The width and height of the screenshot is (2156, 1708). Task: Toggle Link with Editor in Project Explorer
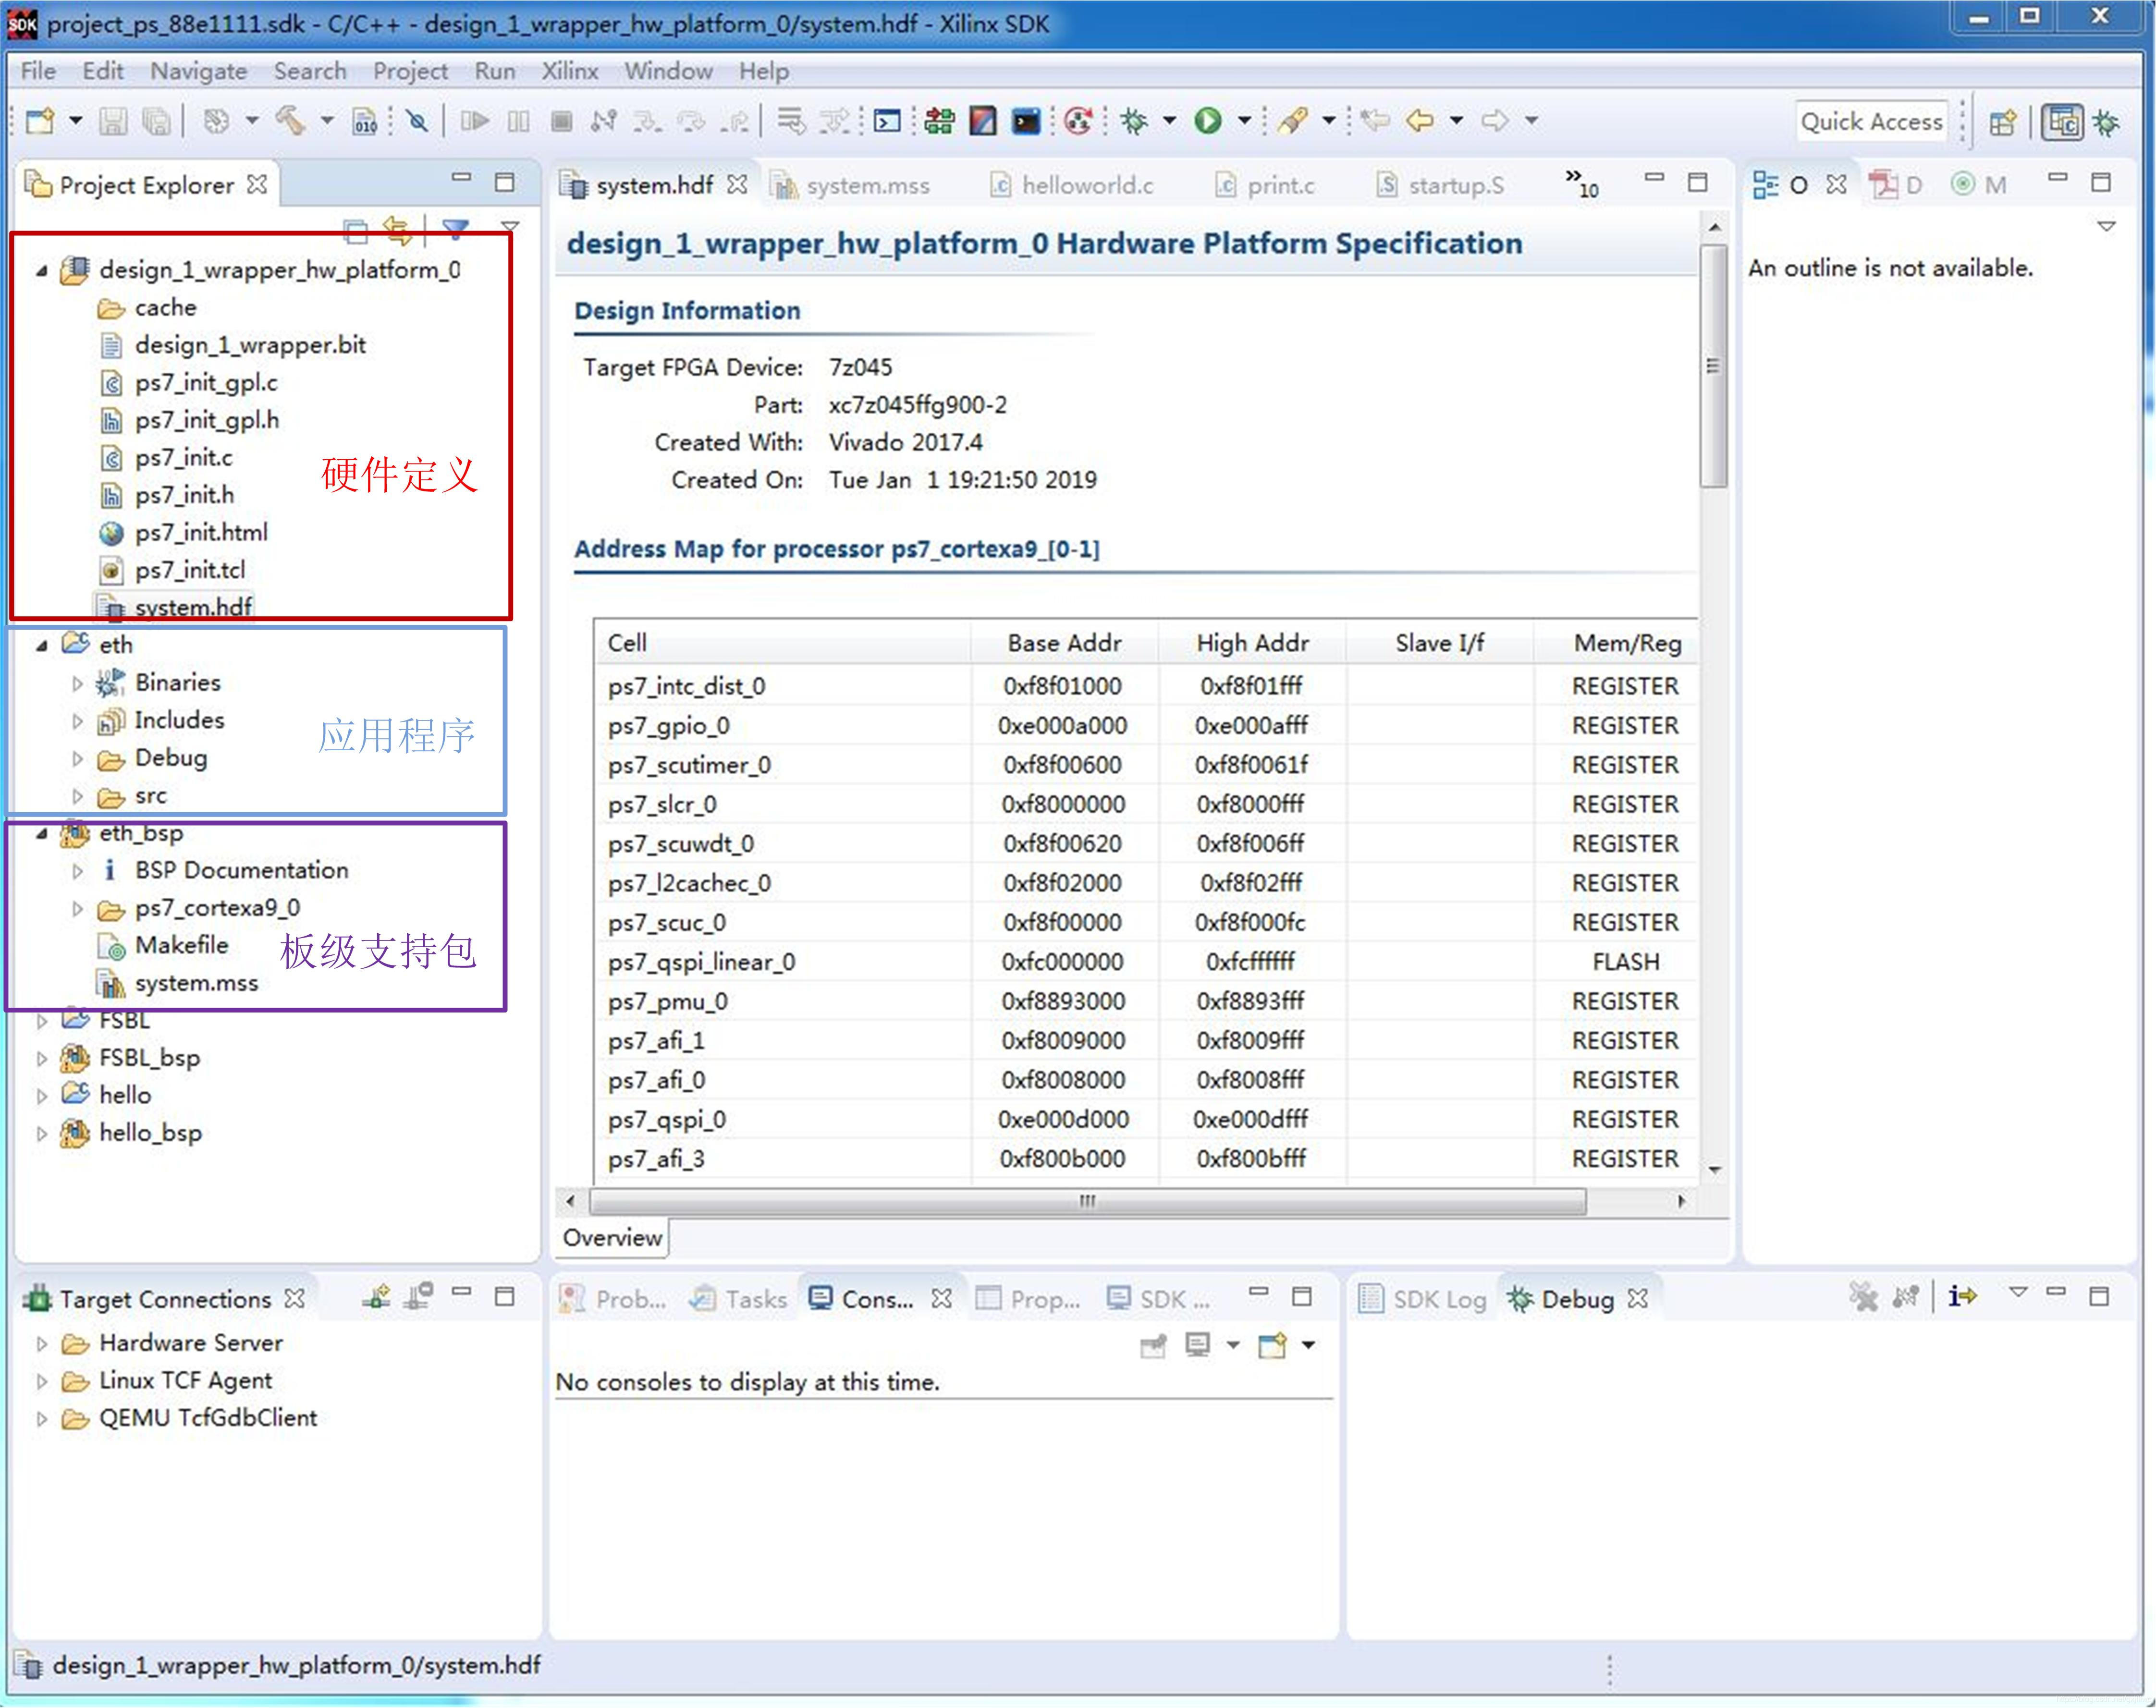coord(398,231)
